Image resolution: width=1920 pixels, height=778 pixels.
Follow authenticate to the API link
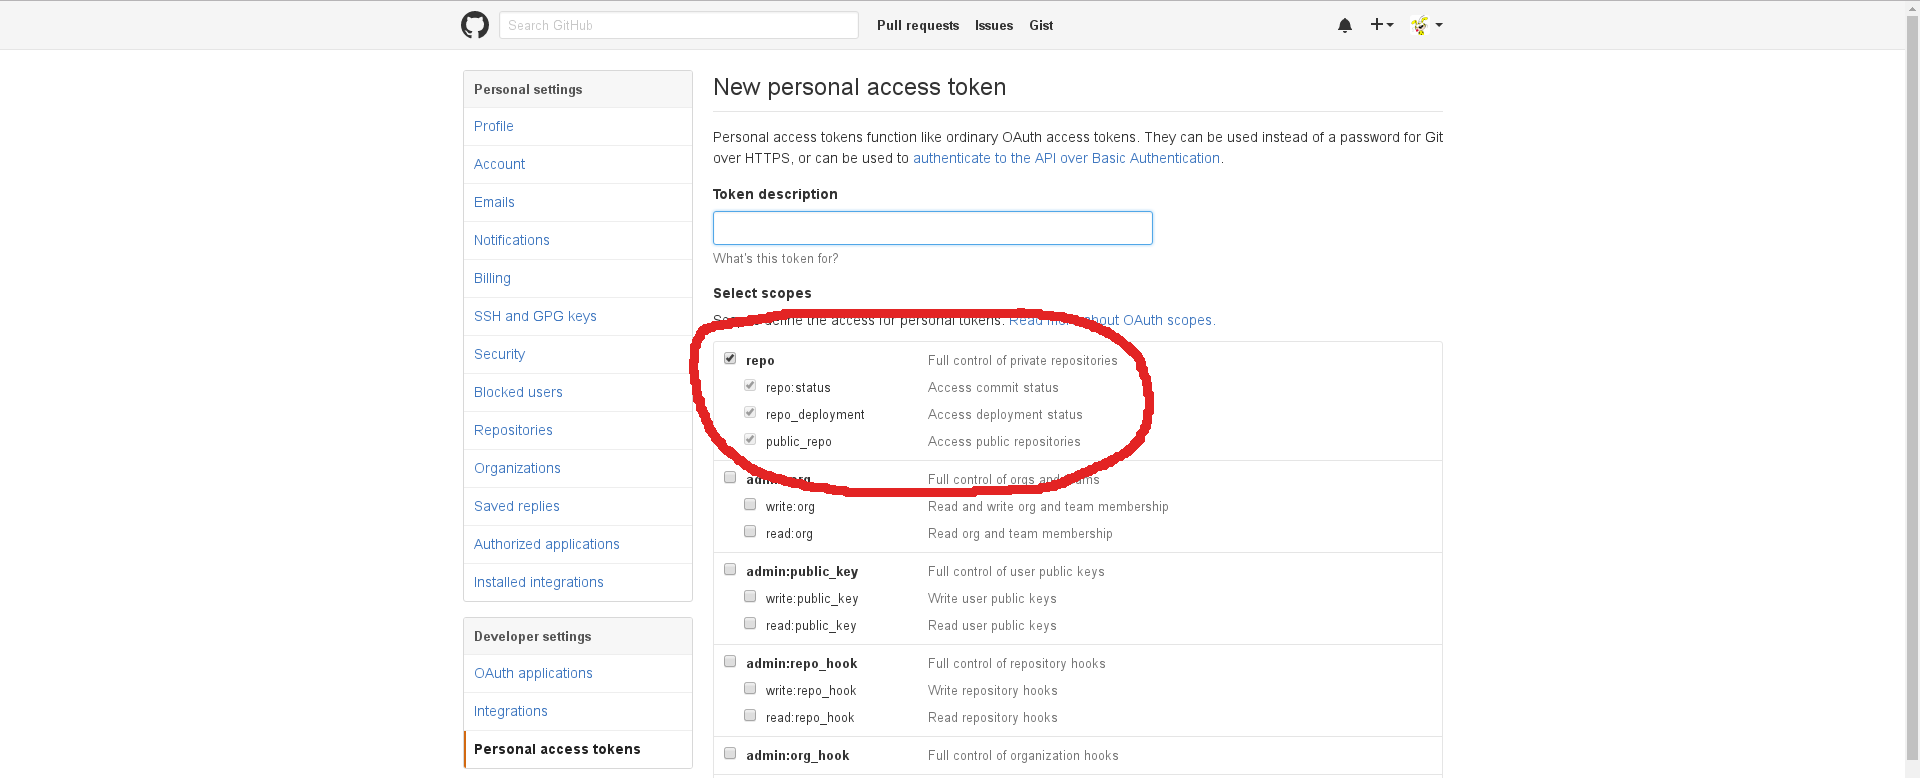click(x=1066, y=158)
